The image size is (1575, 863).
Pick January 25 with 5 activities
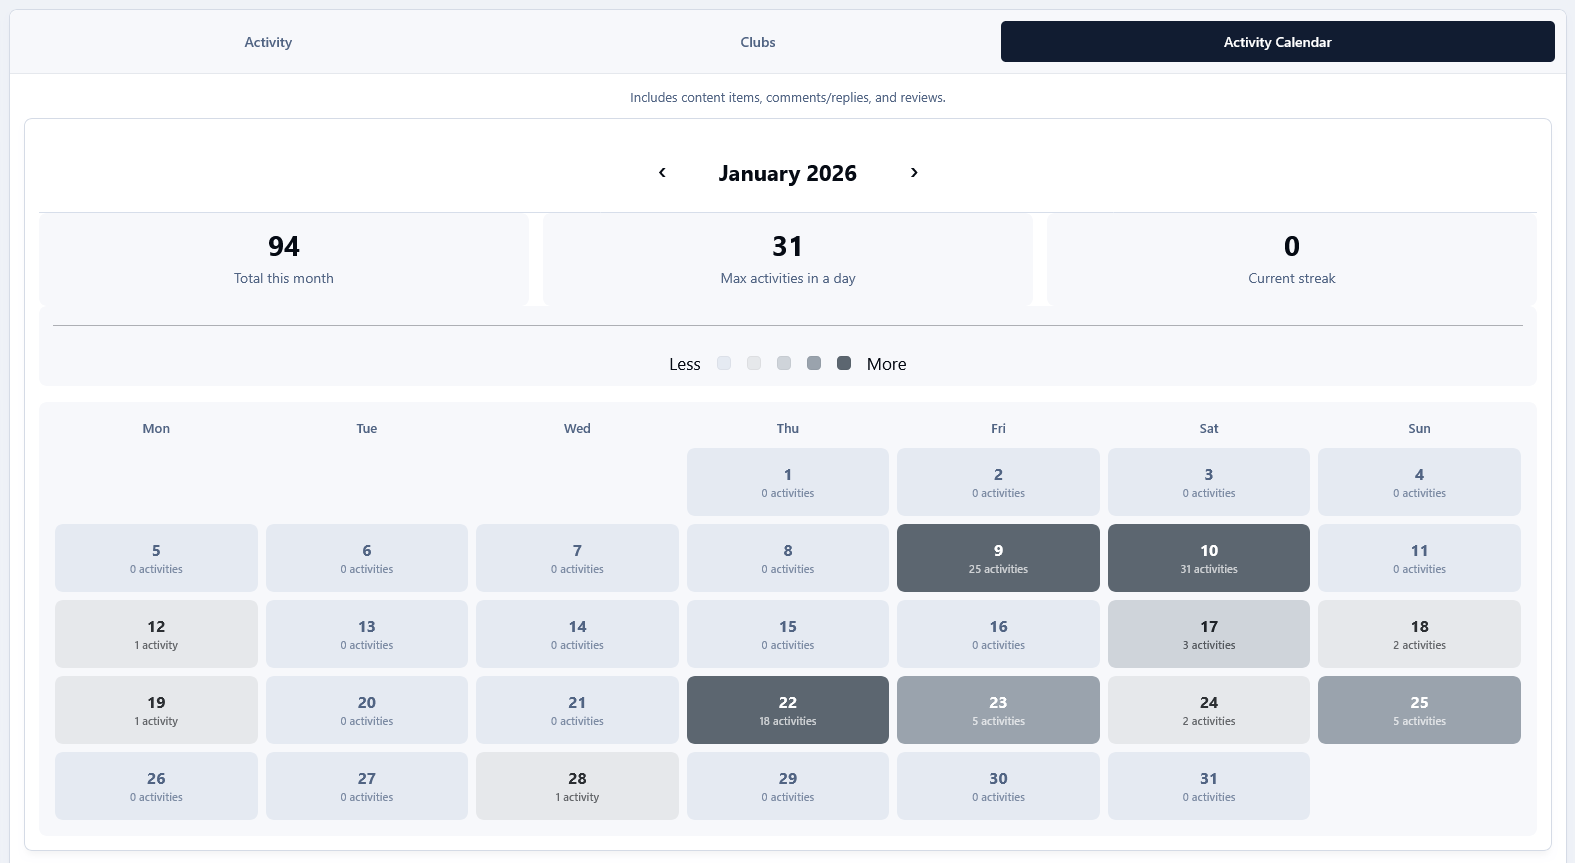(x=1419, y=710)
